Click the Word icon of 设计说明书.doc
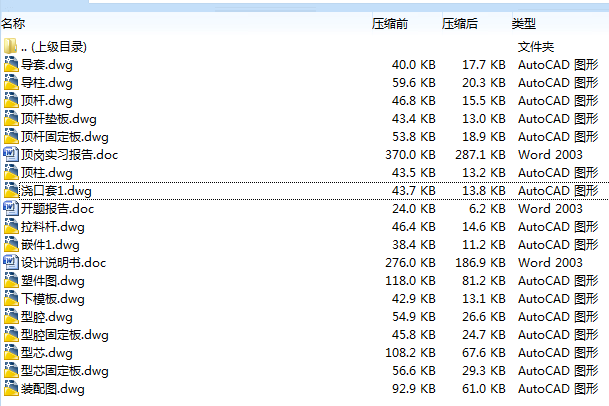The width and height of the screenshot is (609, 406). (x=11, y=263)
